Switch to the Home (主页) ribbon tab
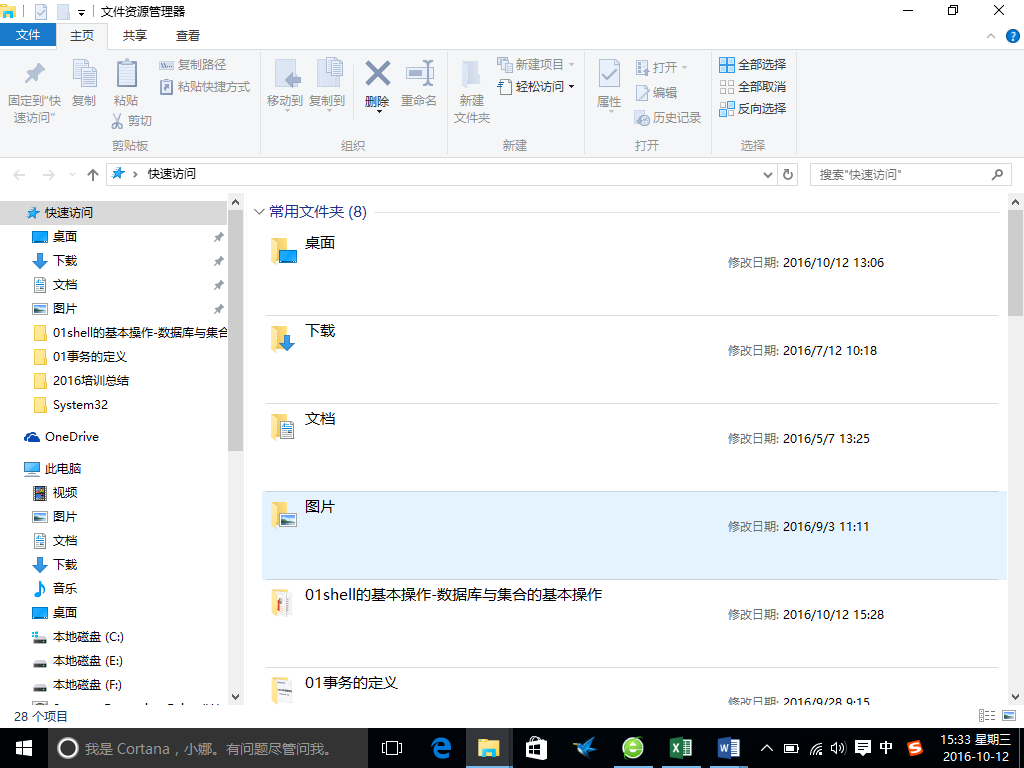The height and width of the screenshot is (768, 1024). 82,35
